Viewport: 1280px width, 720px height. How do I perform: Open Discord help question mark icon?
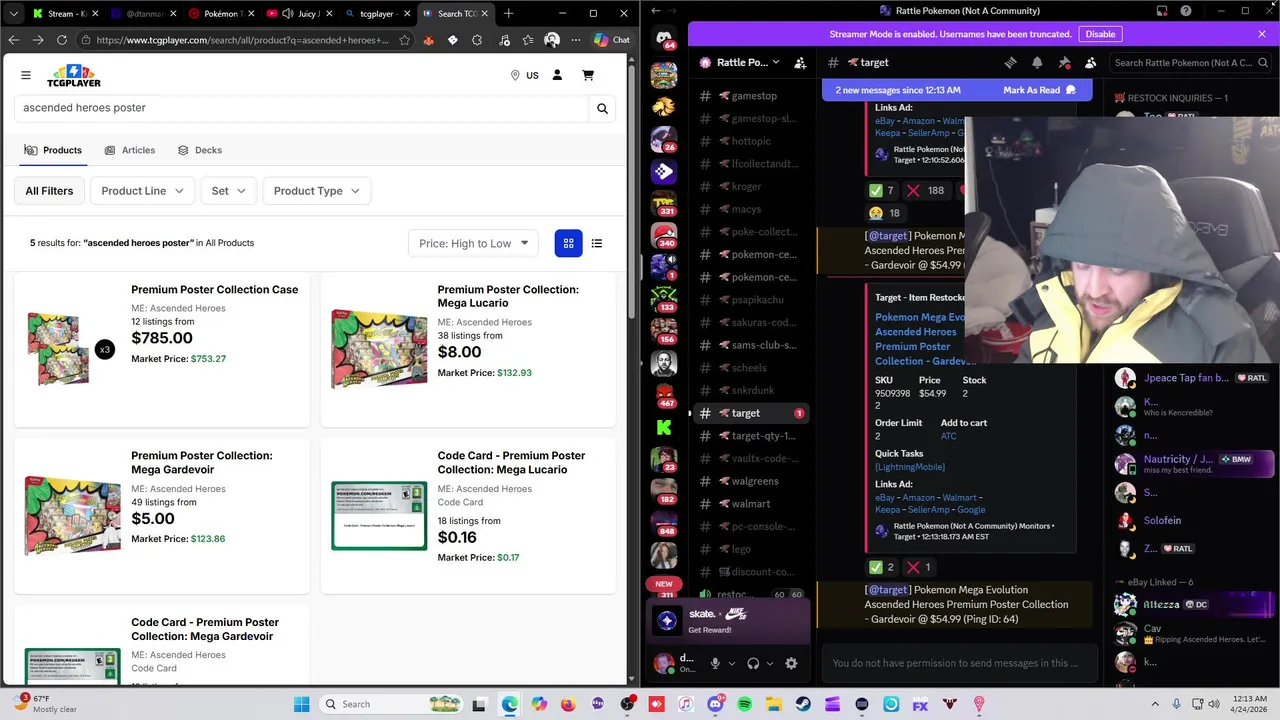point(1185,11)
